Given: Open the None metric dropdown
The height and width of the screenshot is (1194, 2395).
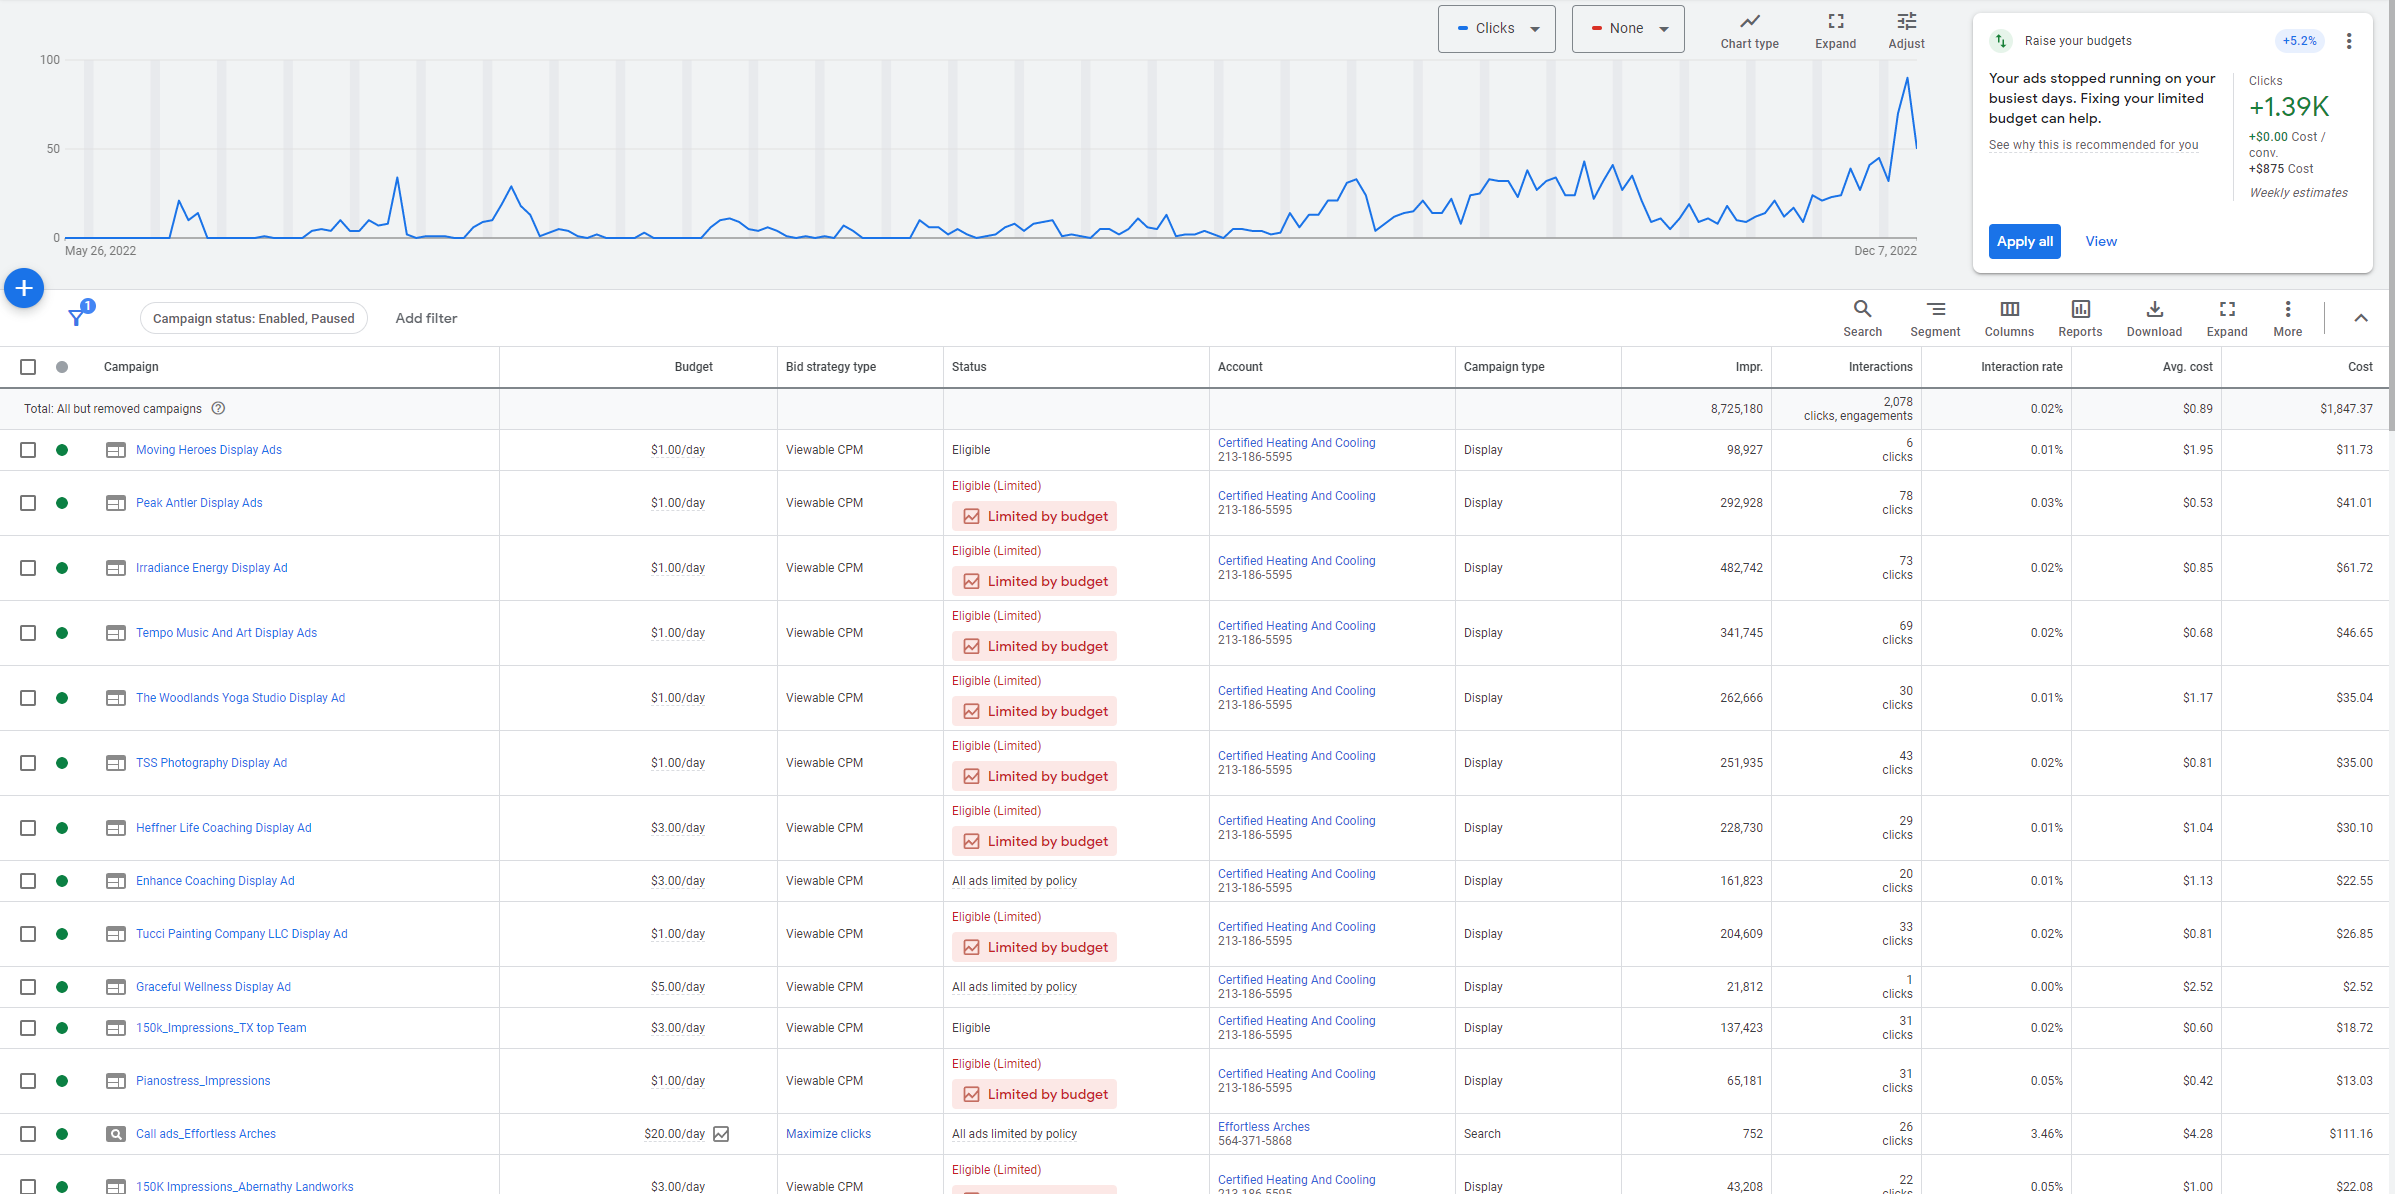Looking at the screenshot, I should [1628, 29].
